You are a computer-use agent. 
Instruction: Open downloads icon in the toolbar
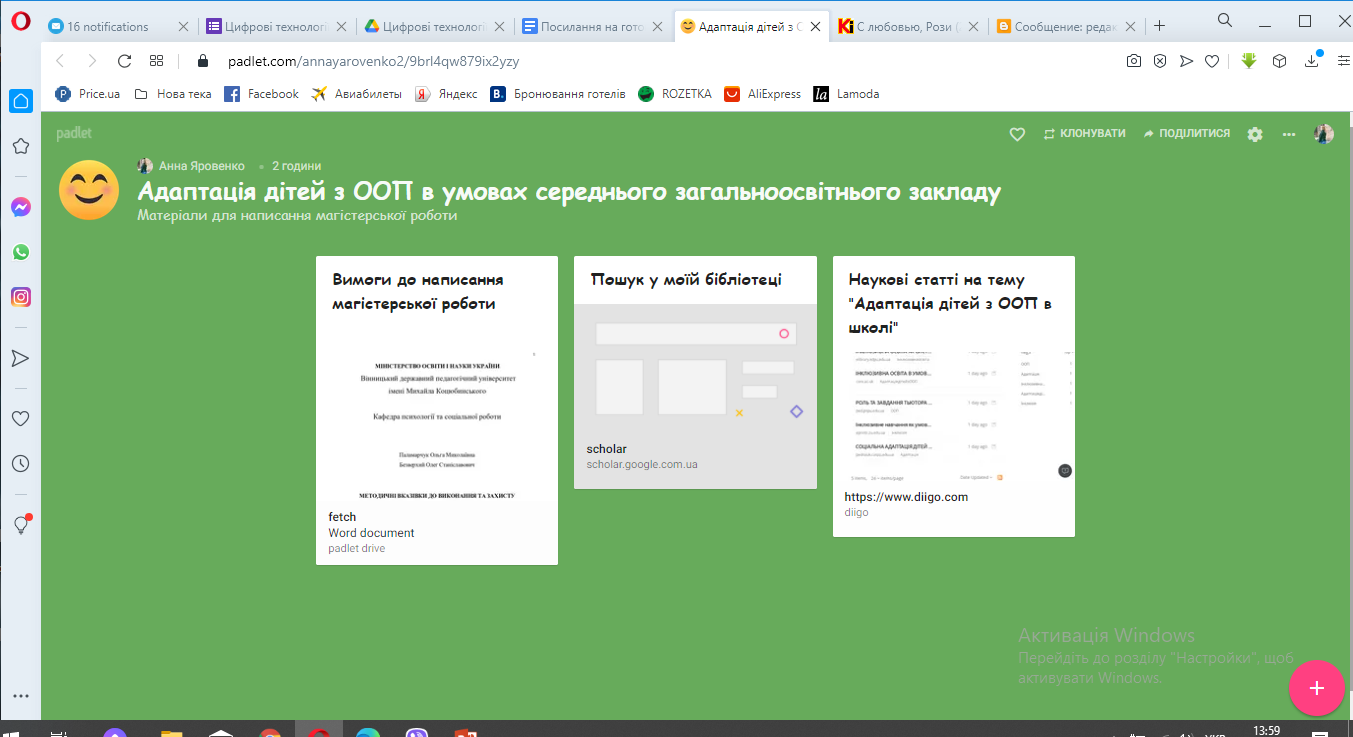(1313, 61)
